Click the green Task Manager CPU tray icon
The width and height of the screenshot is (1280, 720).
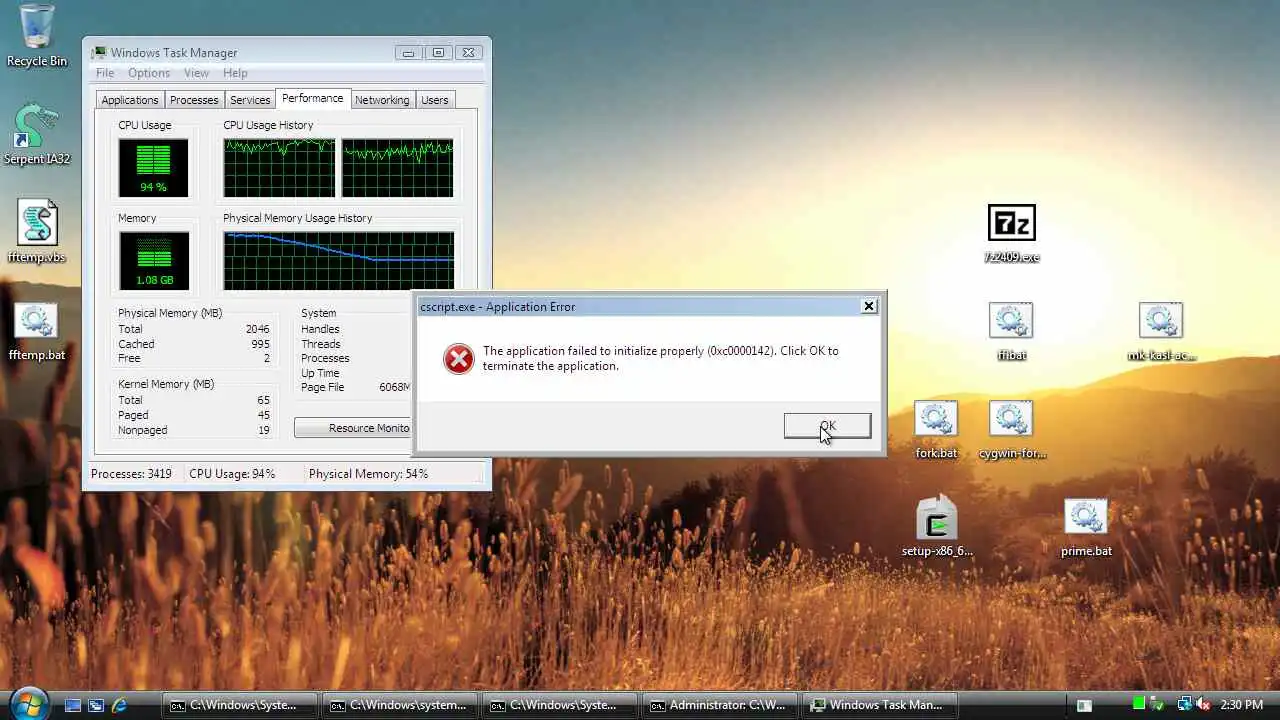click(x=1139, y=705)
